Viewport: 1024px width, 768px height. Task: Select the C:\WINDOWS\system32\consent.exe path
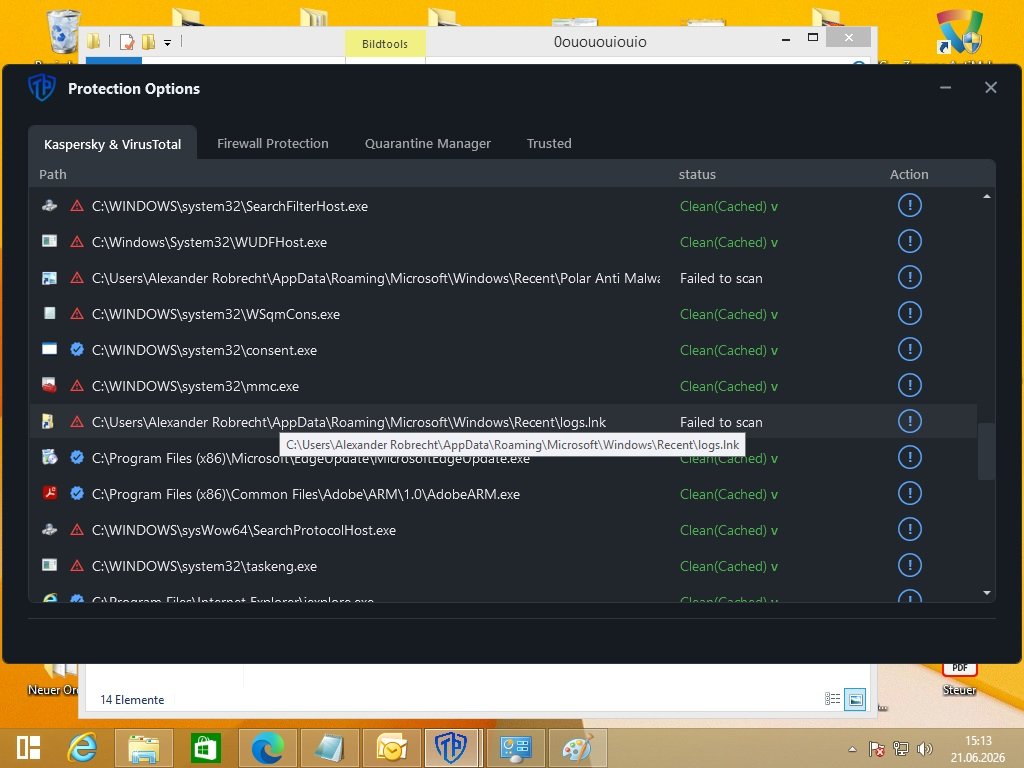point(204,350)
